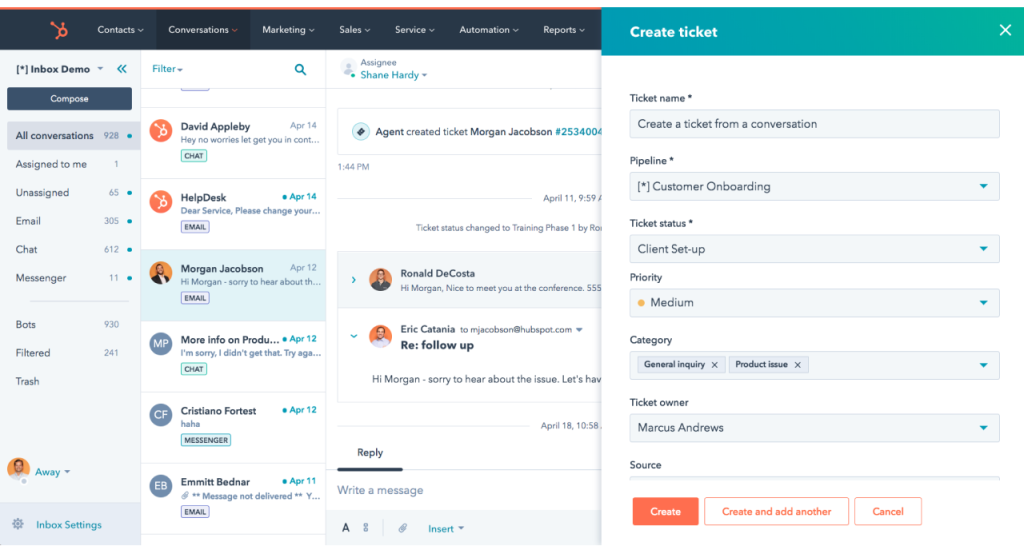Viewport: 1024px width, 558px height.
Task: Click the CF avatar circle
Action: click(x=161, y=415)
